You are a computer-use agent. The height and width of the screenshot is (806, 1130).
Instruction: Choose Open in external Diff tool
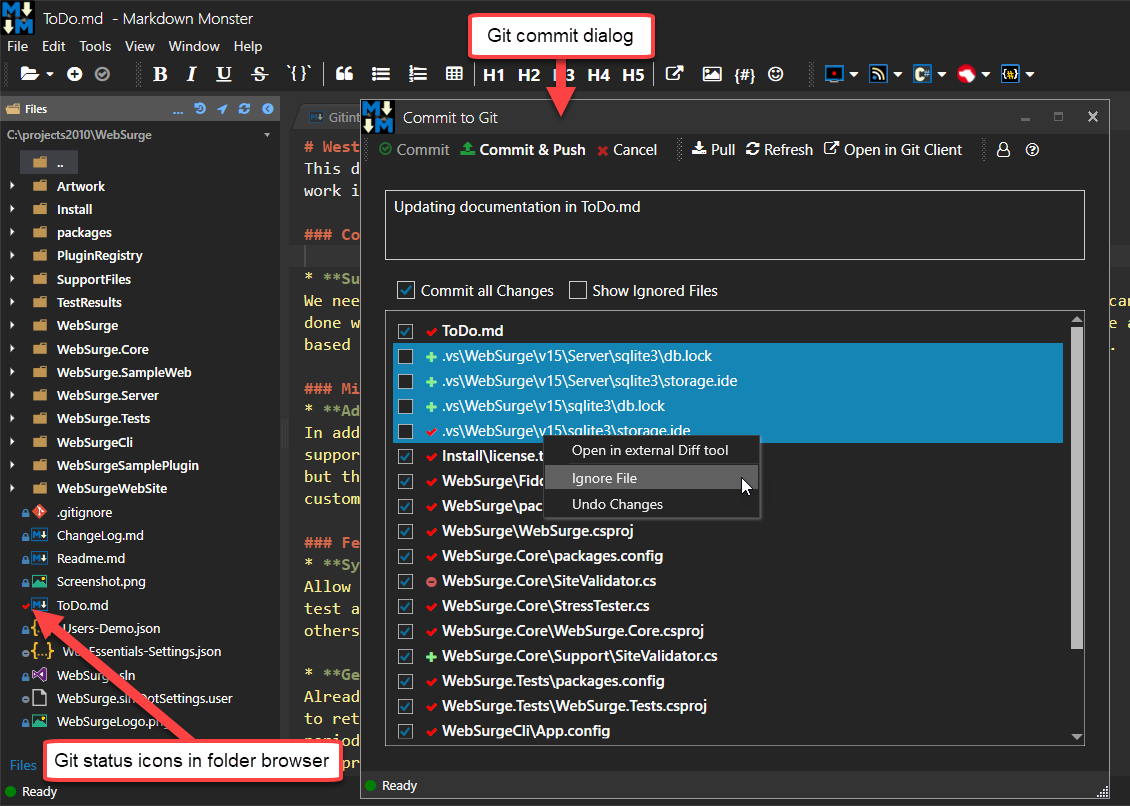click(x=651, y=451)
